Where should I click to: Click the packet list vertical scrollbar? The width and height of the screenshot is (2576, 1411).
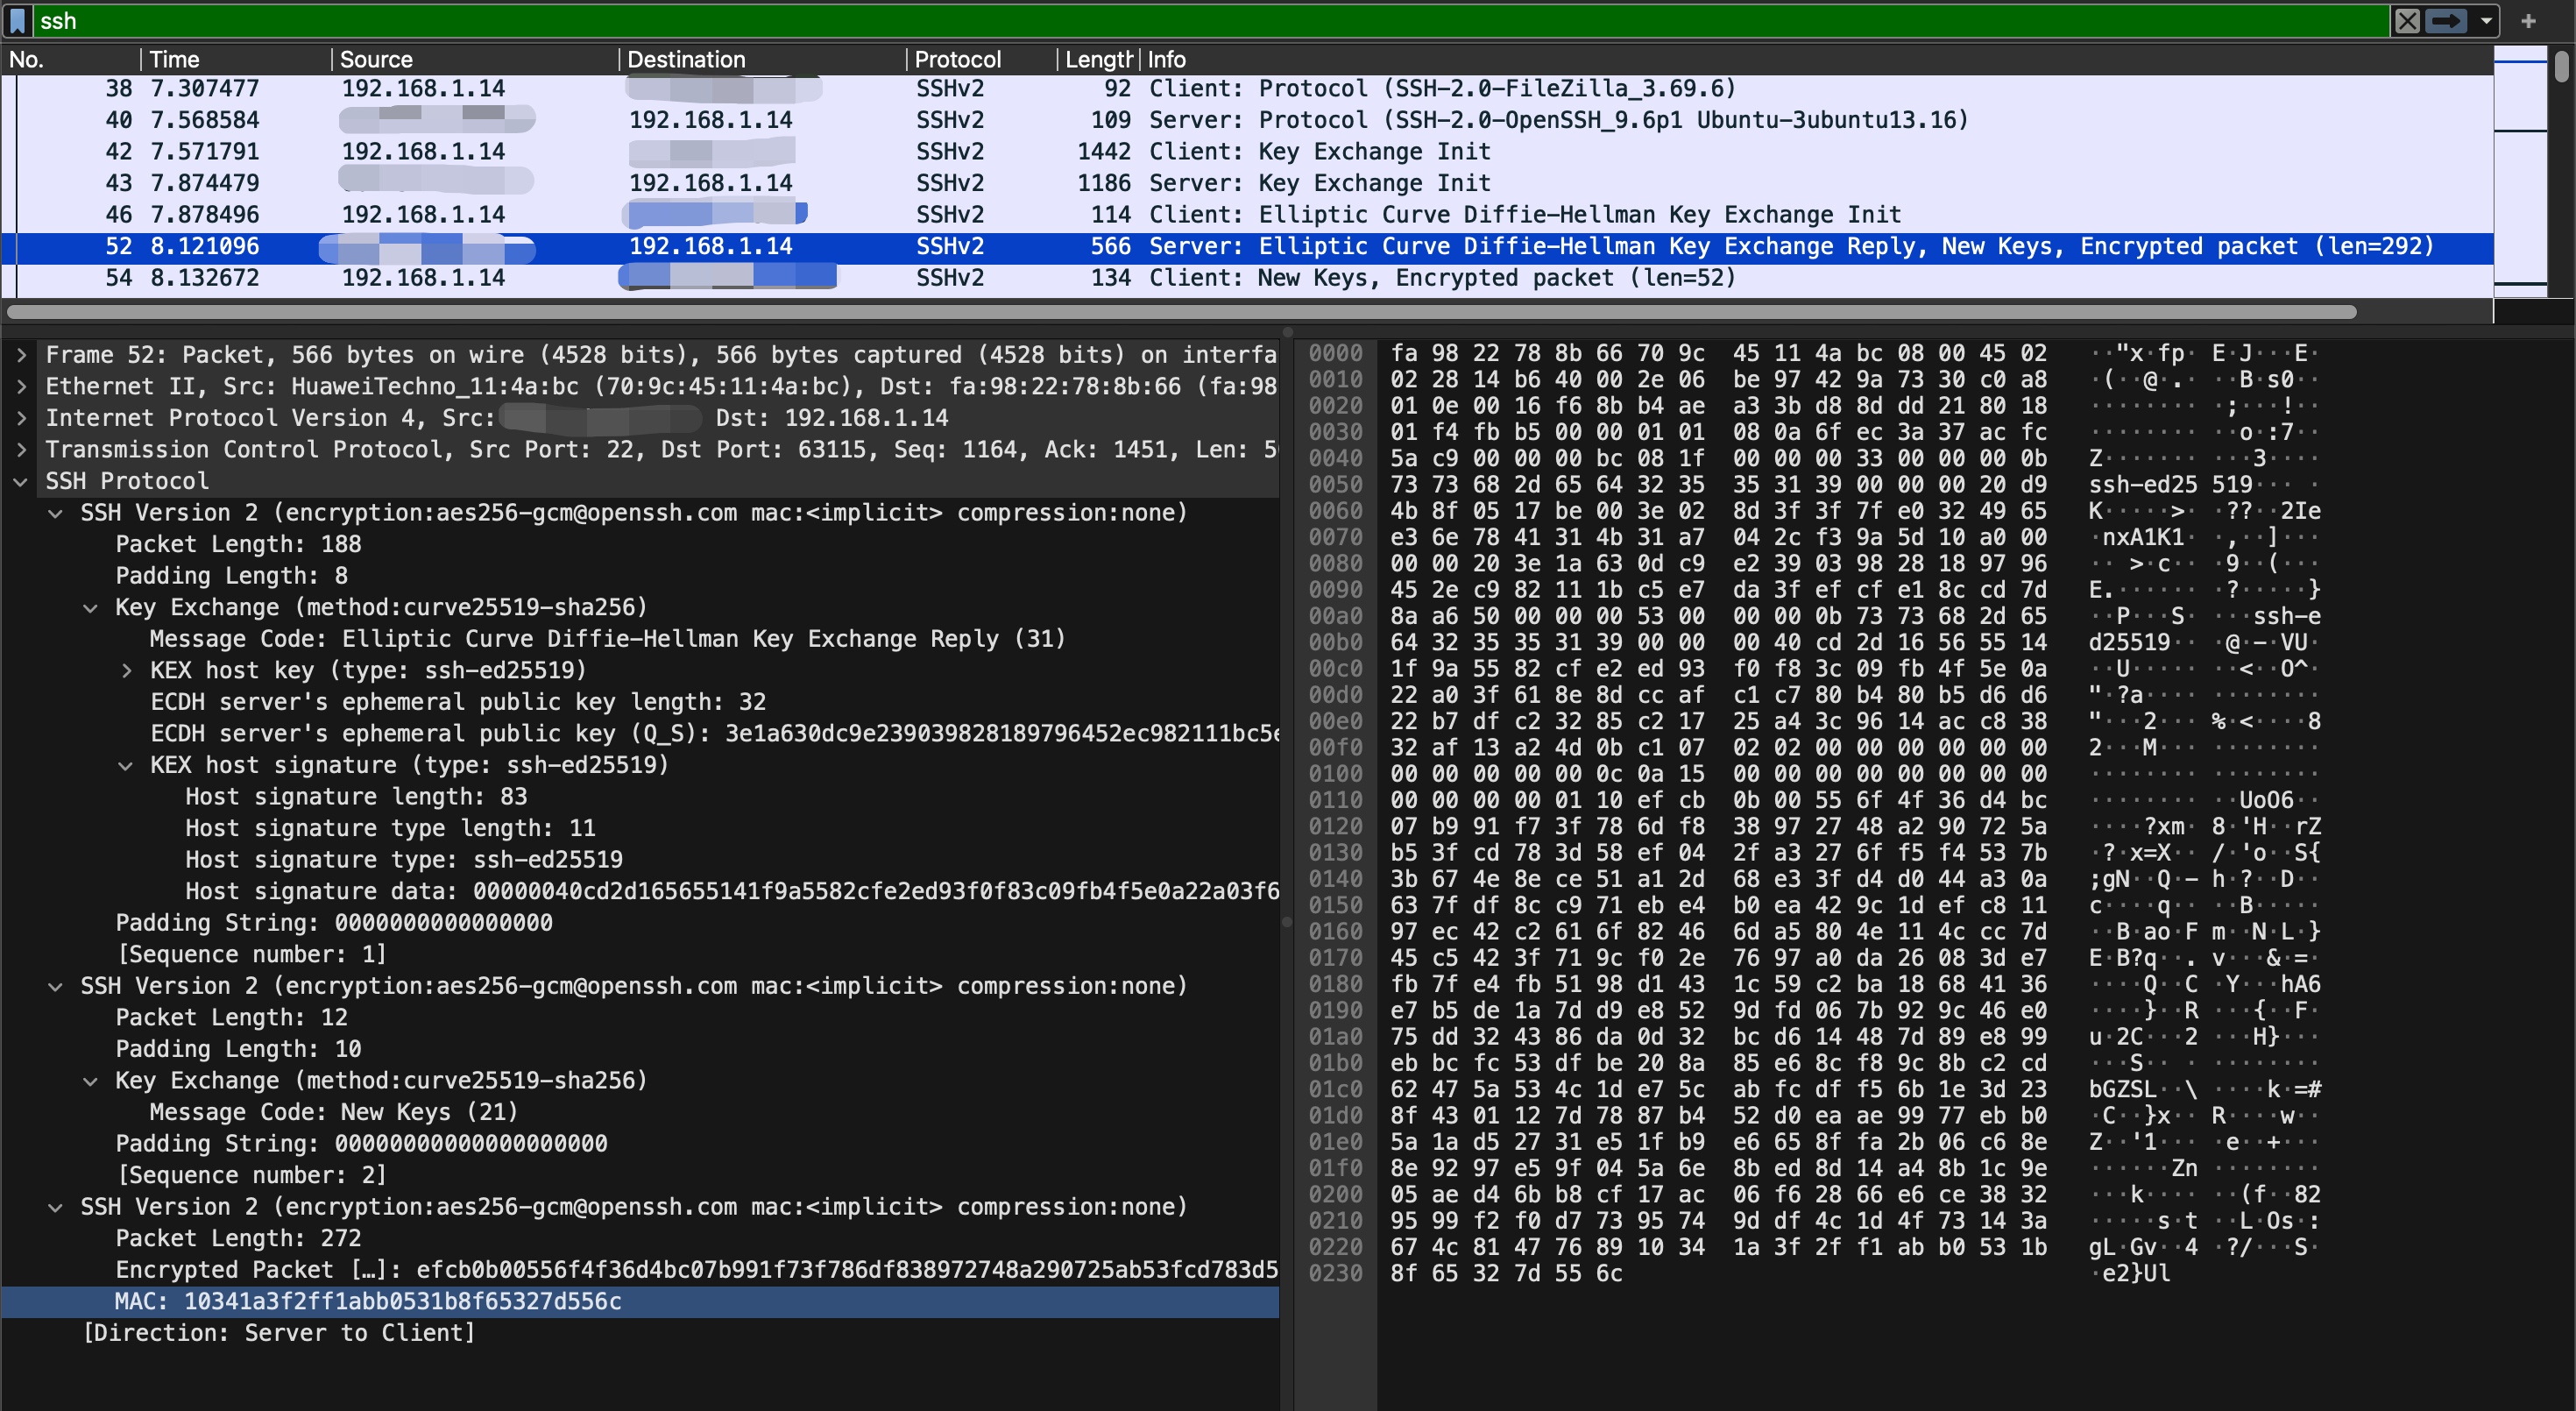pyautogui.click(x=2561, y=67)
